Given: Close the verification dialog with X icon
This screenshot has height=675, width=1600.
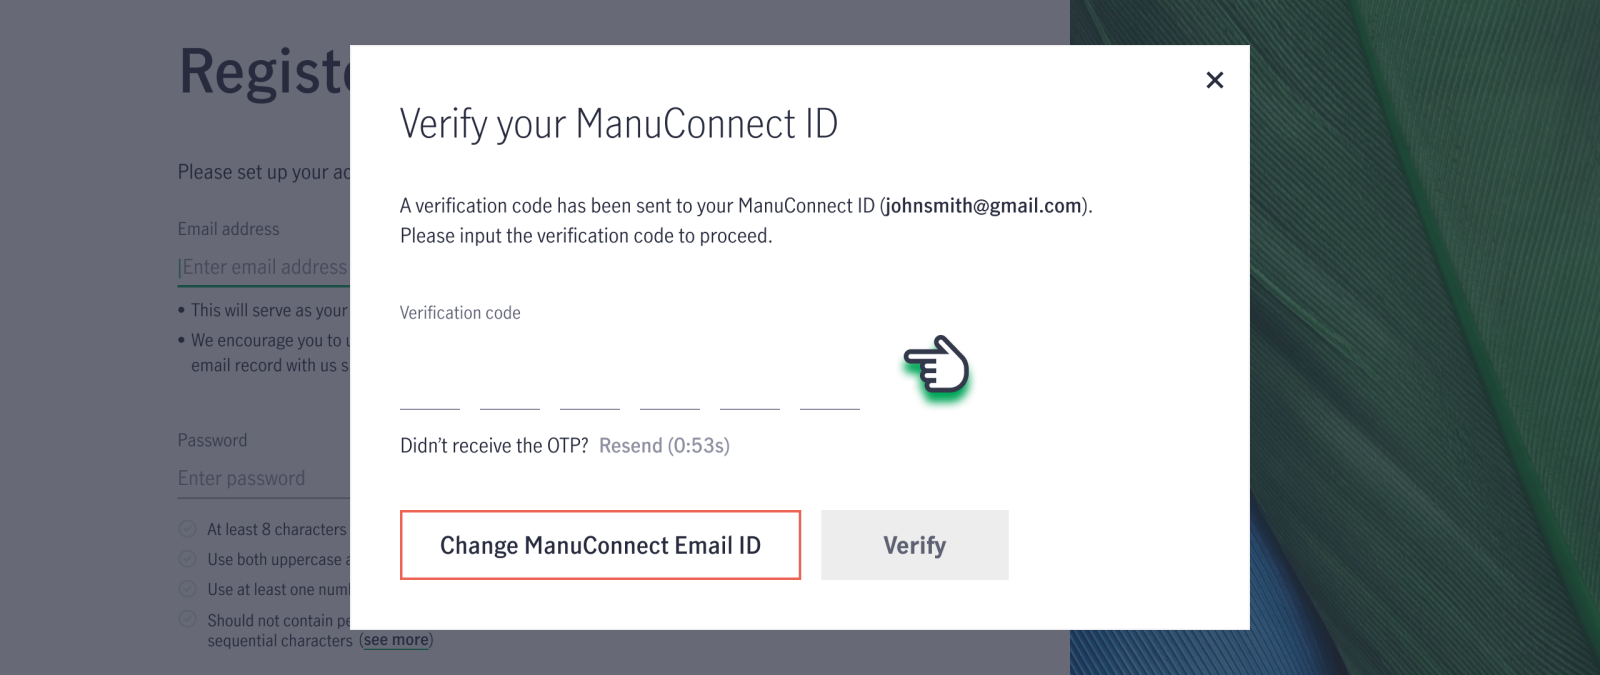Looking at the screenshot, I should tap(1214, 80).
